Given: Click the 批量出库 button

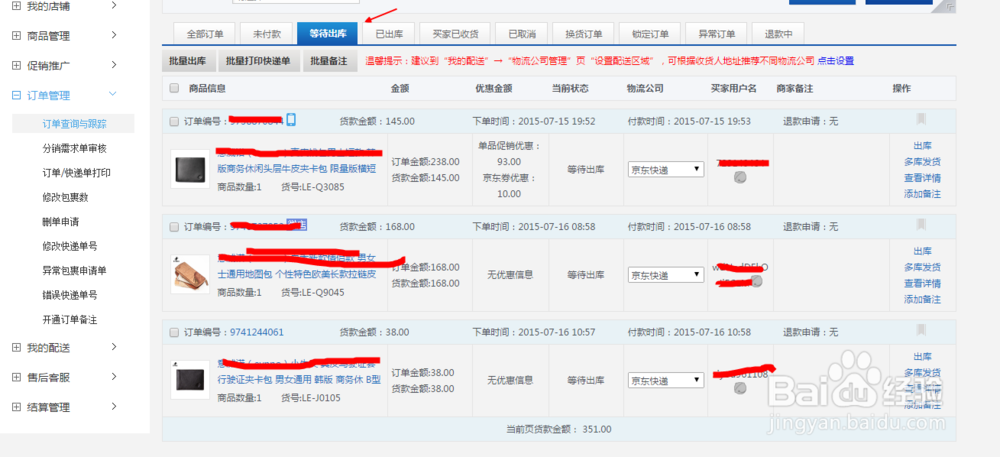Looking at the screenshot, I should point(188,61).
